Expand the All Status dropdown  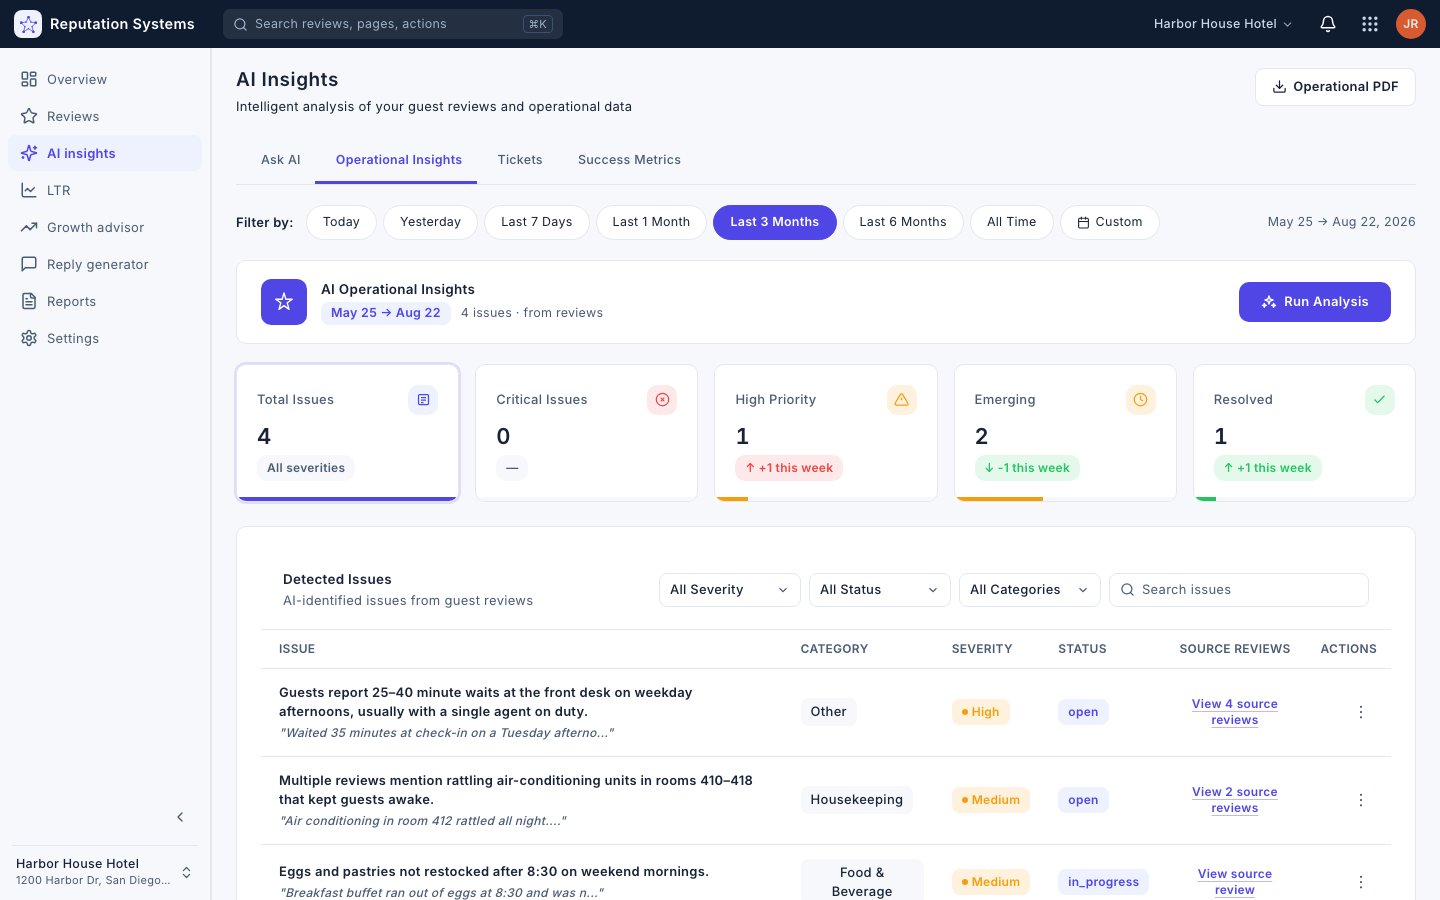pyautogui.click(x=880, y=590)
